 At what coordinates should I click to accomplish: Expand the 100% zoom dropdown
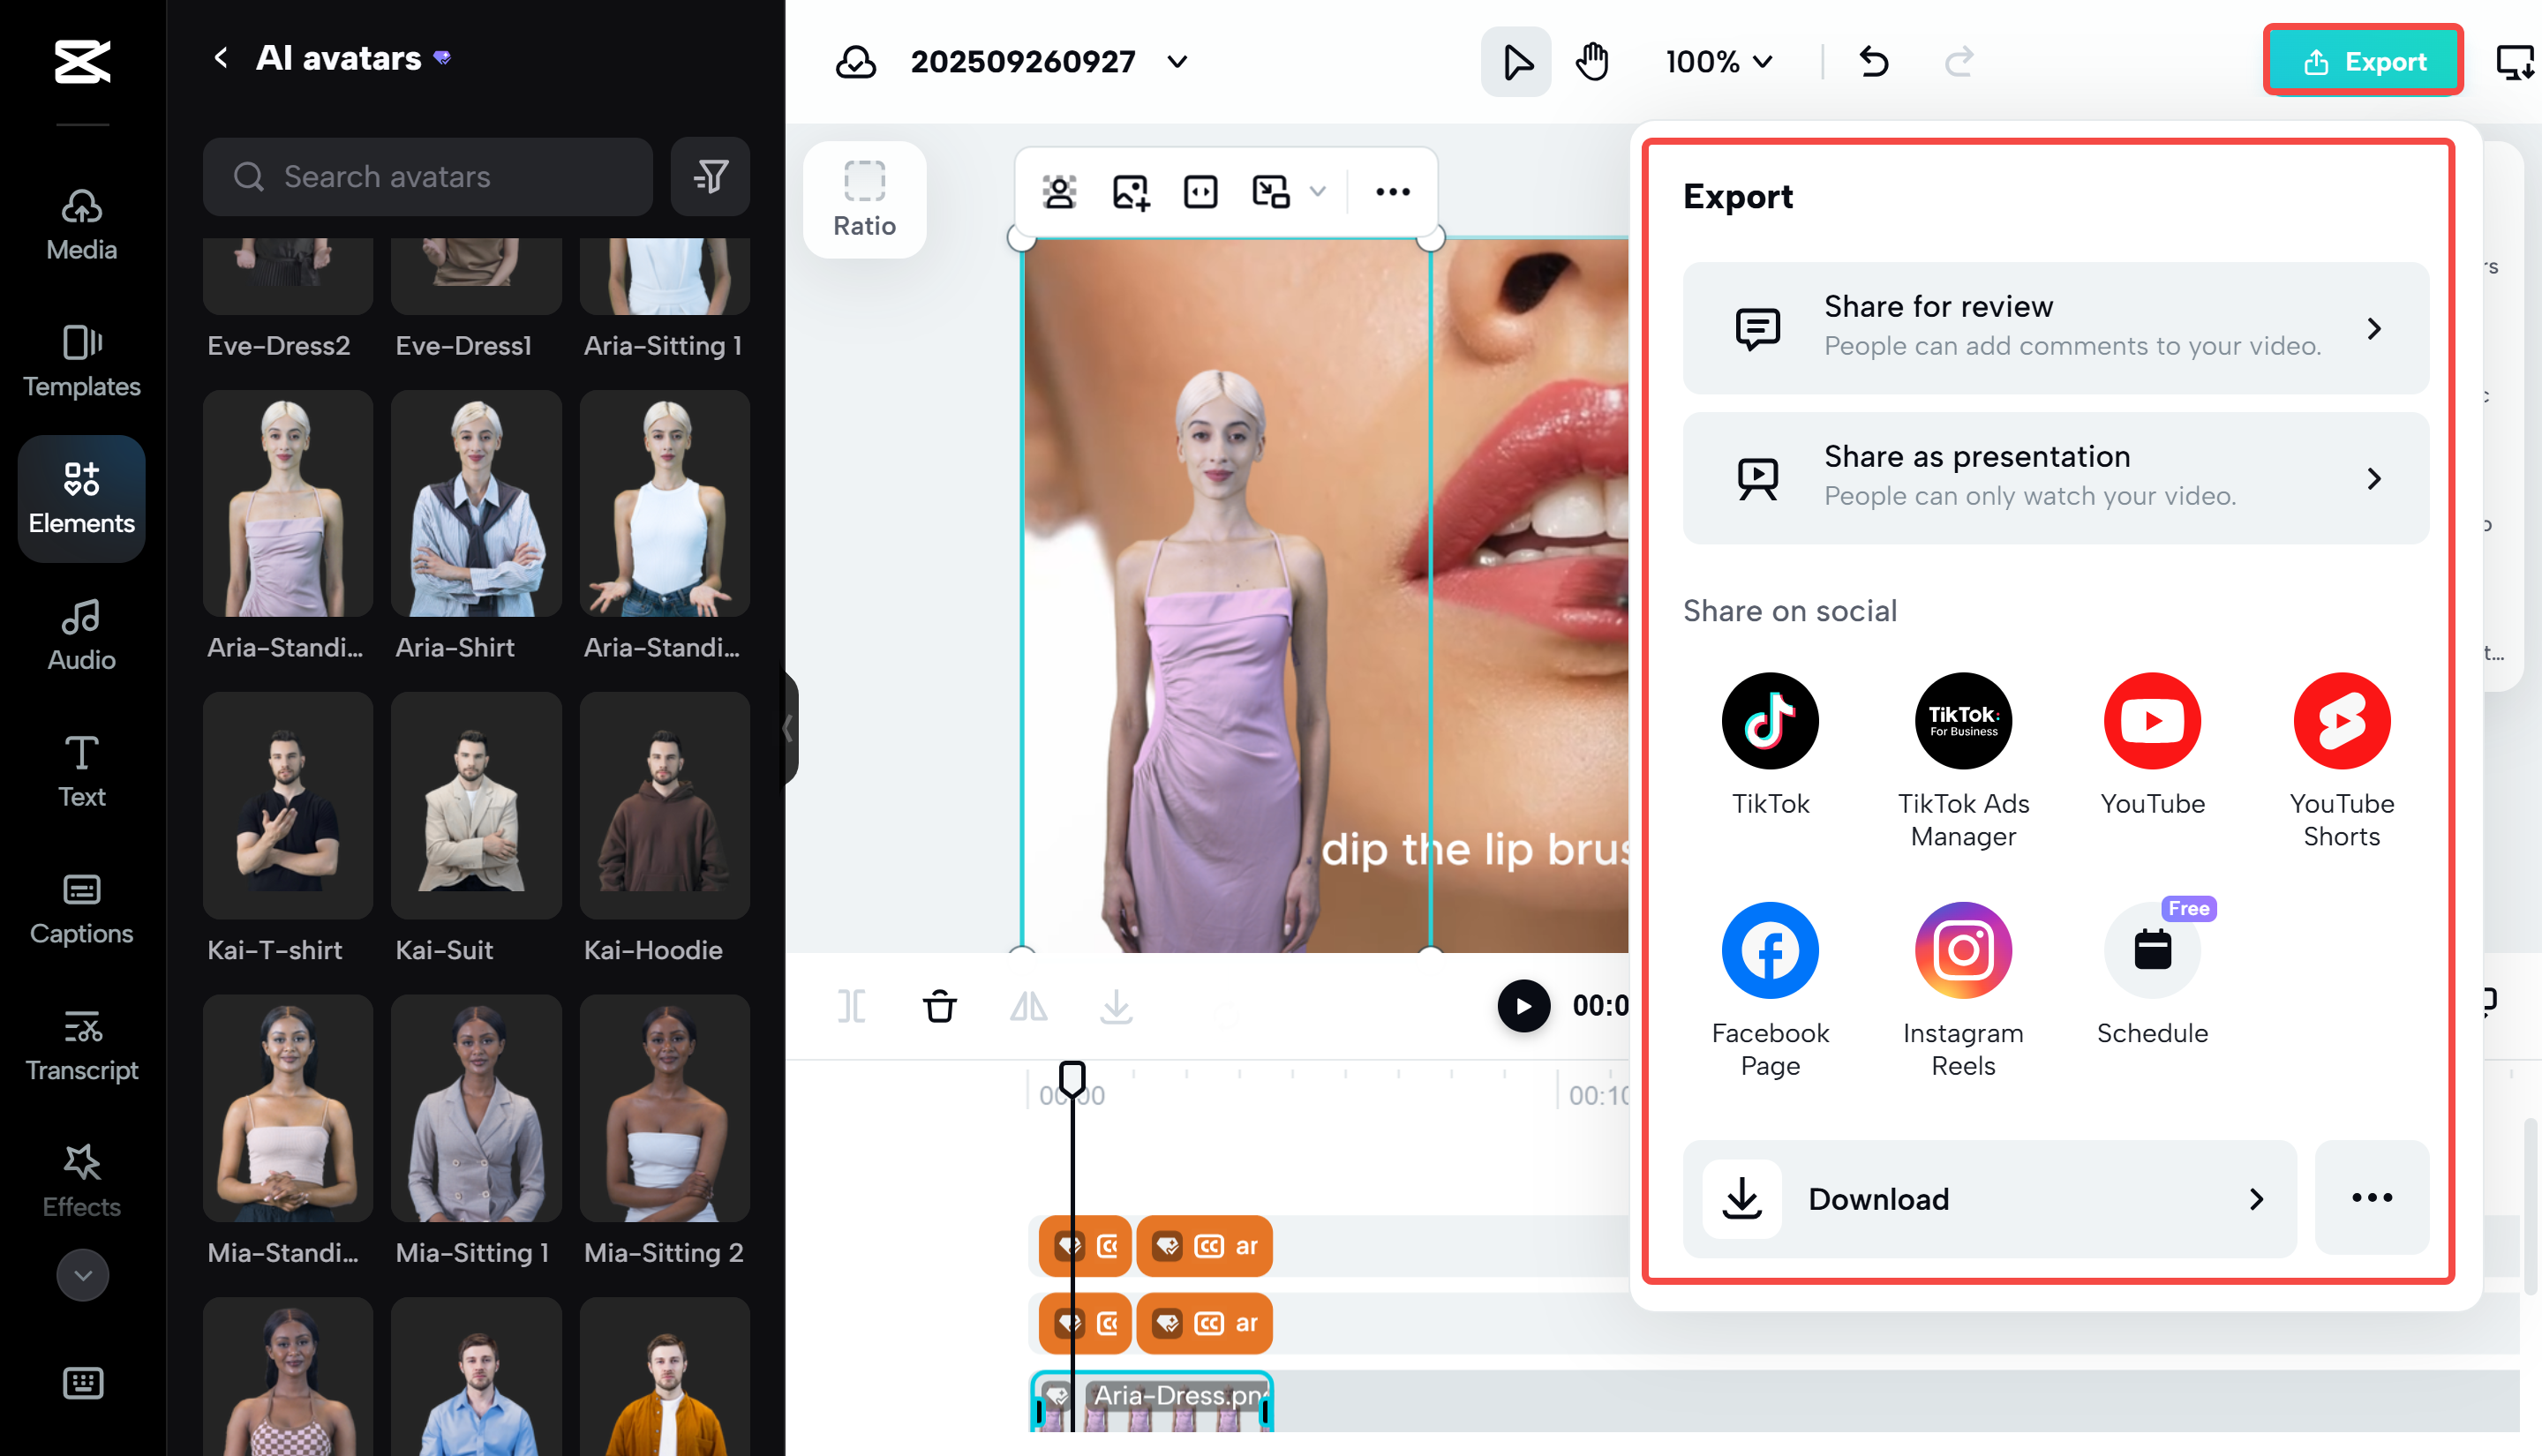point(1718,62)
